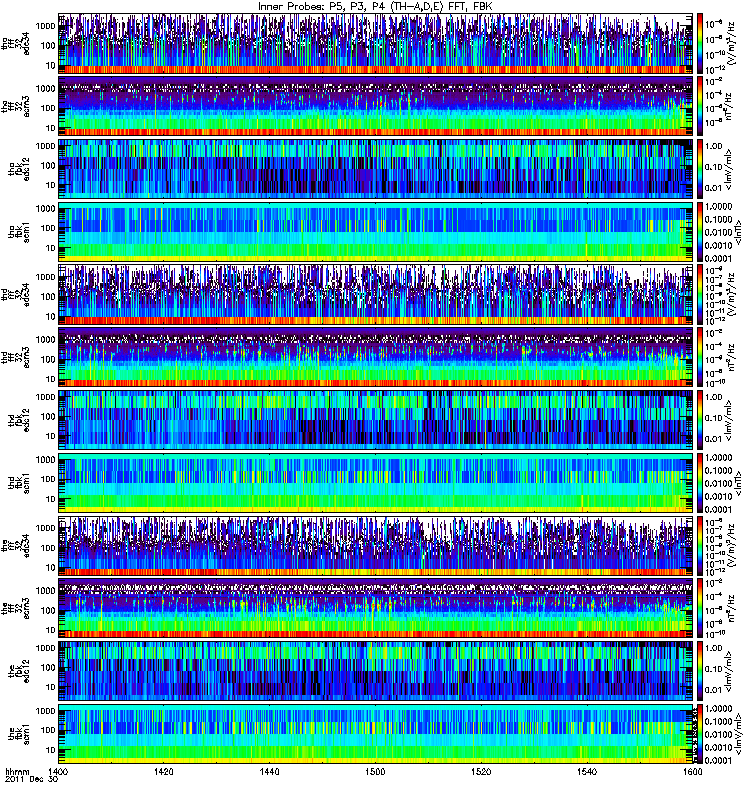Click the "hhmm" axis unit label

click(17, 771)
